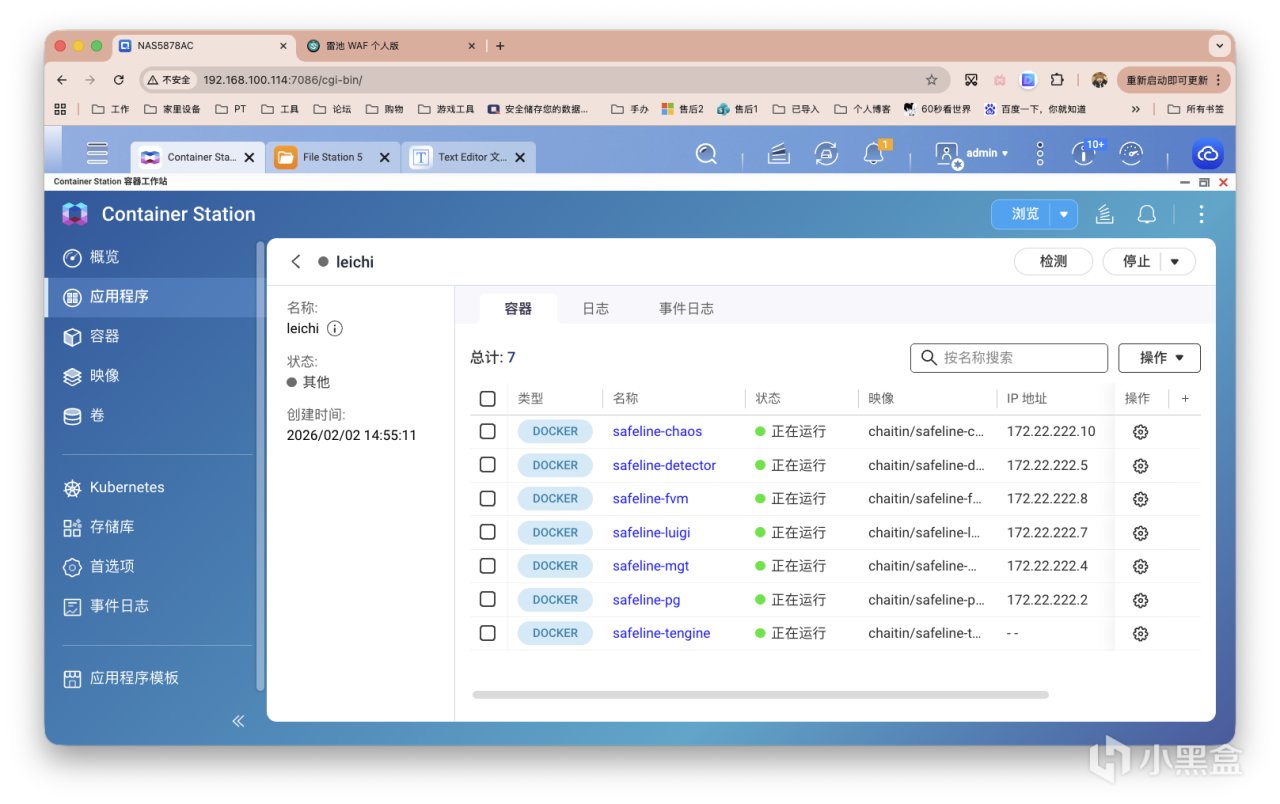The width and height of the screenshot is (1280, 804).
Task: Click the 浏览 button
Action: pyautogui.click(x=1023, y=214)
